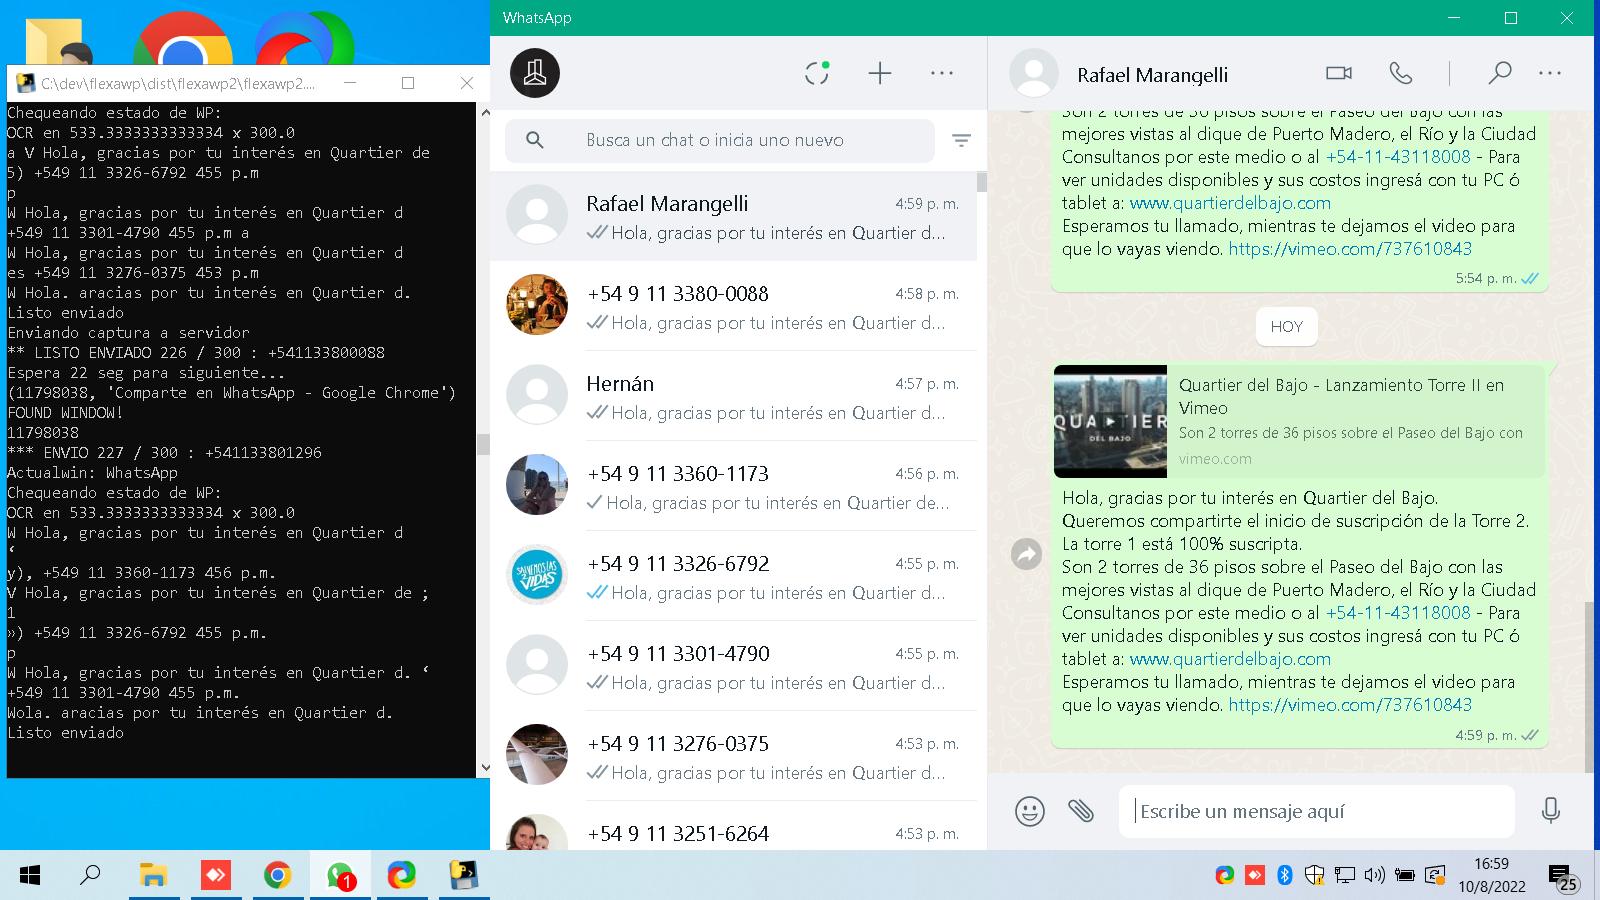Open the WhatsApp status circle icon
1600x900 pixels.
[x=817, y=73]
